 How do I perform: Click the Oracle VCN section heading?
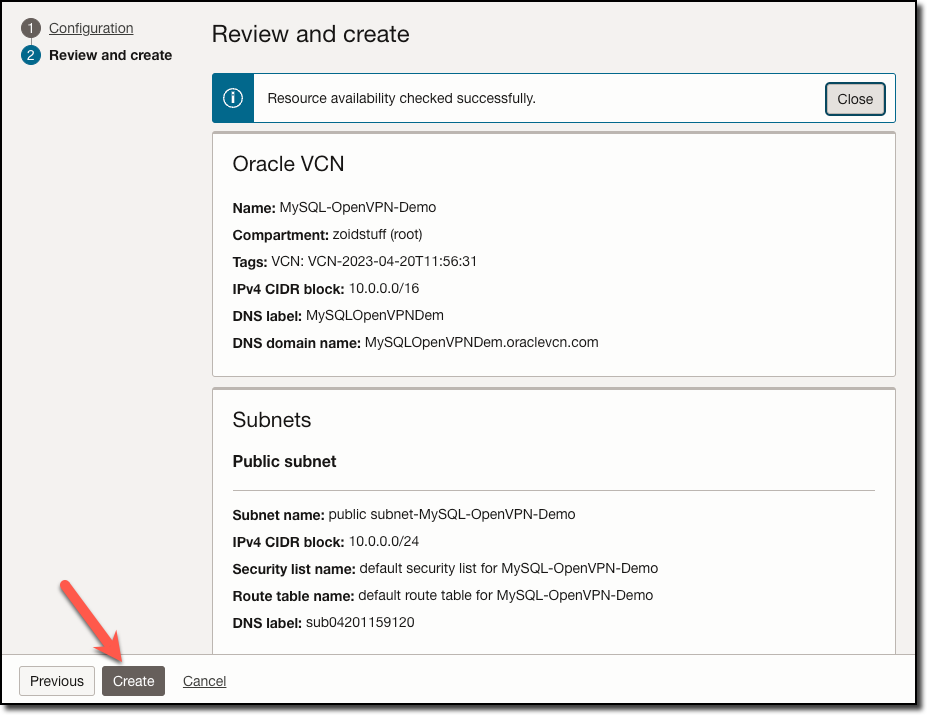288,164
